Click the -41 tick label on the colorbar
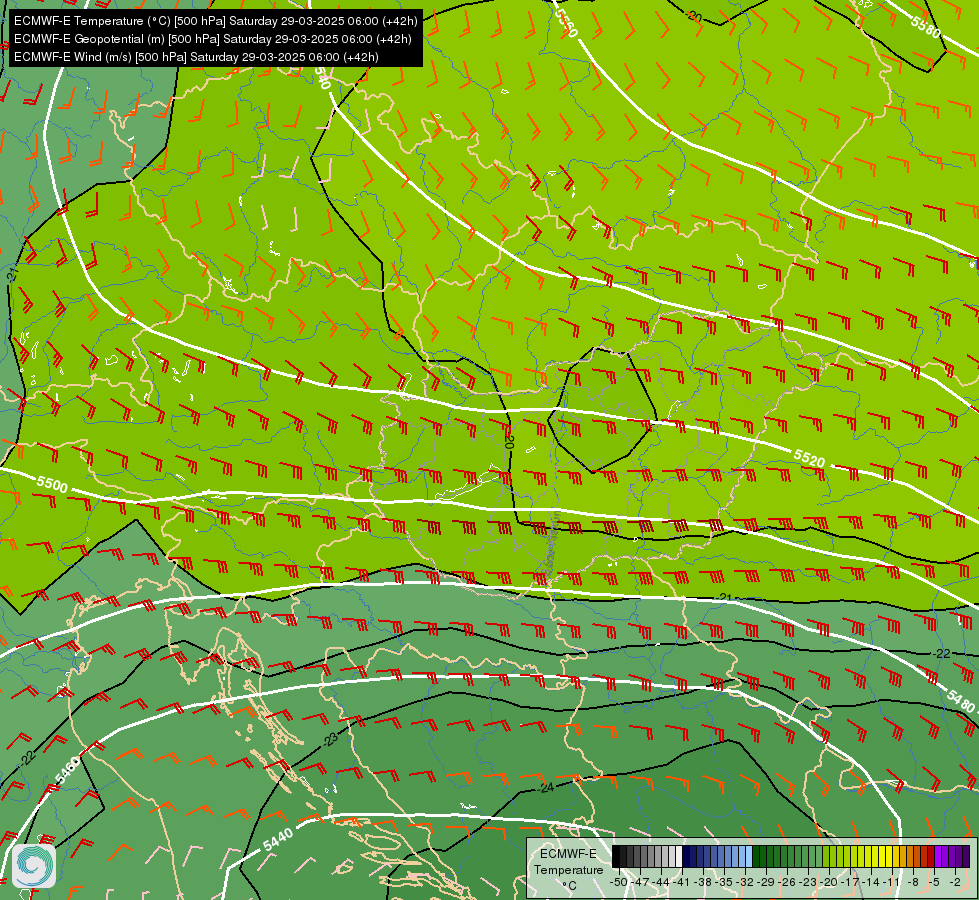Viewport: 979px width, 900px height. coord(682,882)
